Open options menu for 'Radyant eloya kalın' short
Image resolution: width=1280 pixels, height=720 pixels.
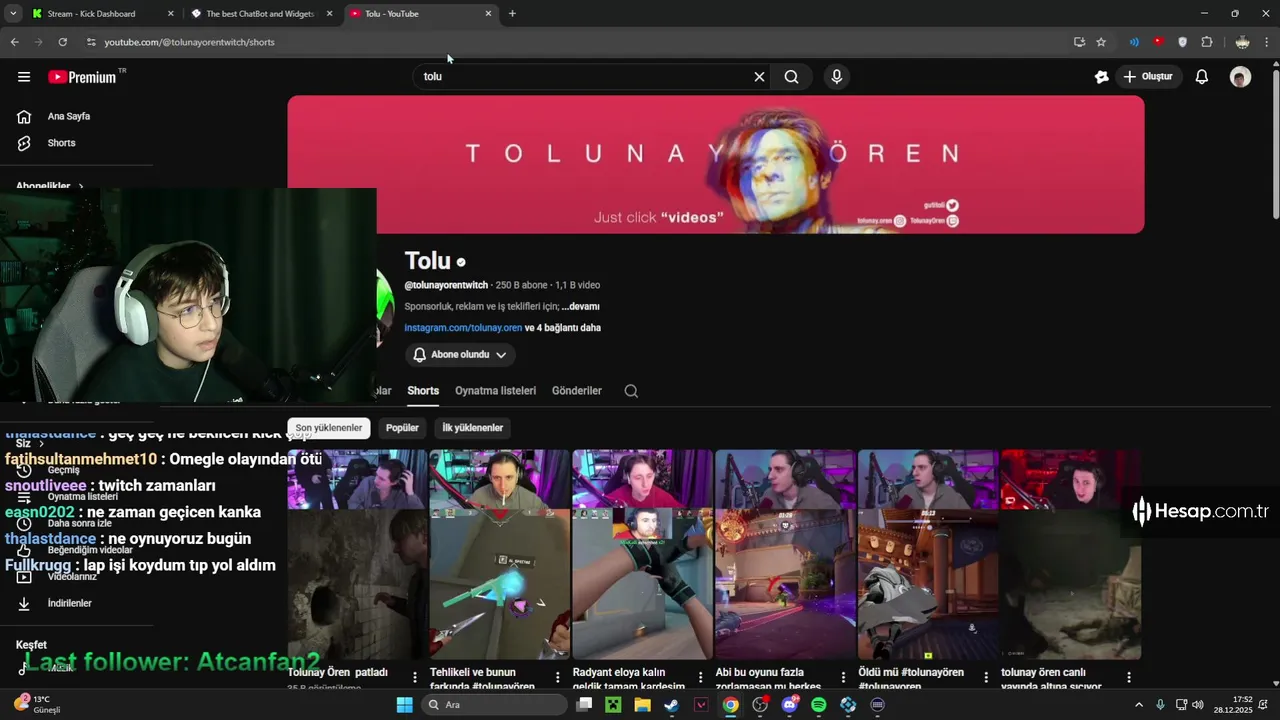(x=700, y=677)
